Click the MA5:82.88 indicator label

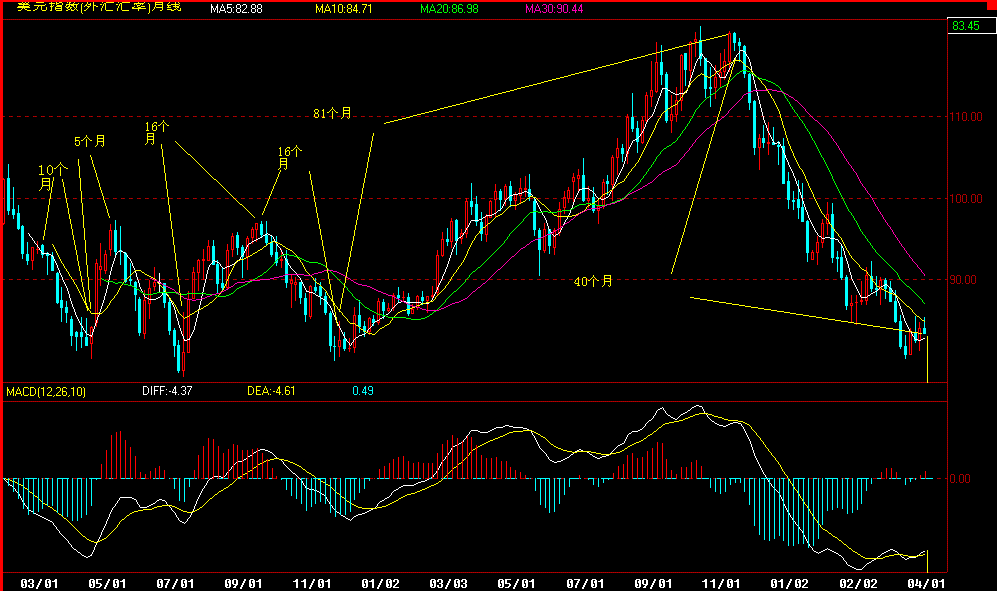[x=236, y=9]
